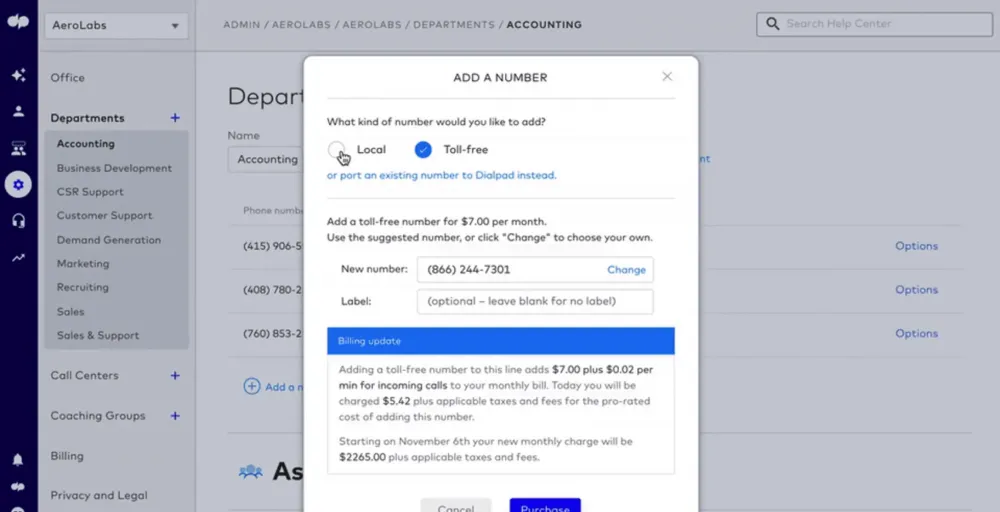Open the AeroLabs office dropdown
Image resolution: width=1000 pixels, height=512 pixels.
116,26
